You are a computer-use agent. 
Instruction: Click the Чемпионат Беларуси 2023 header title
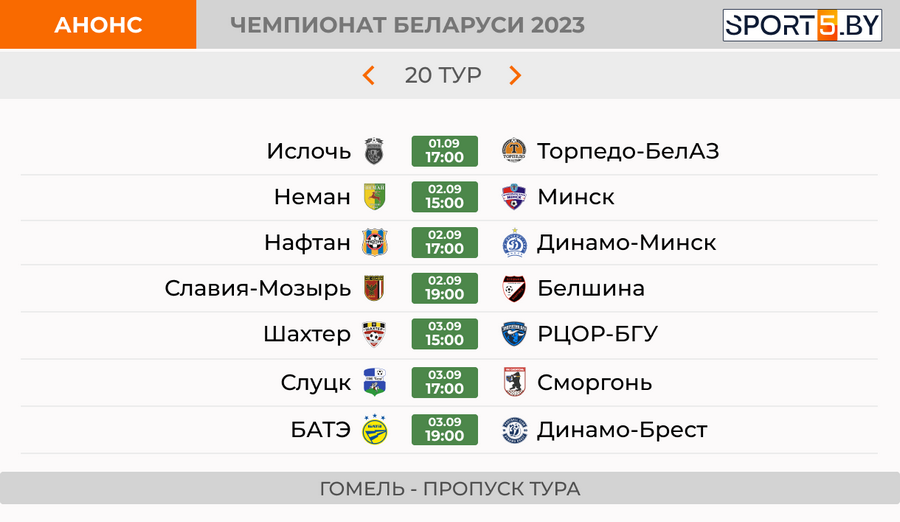click(x=407, y=25)
